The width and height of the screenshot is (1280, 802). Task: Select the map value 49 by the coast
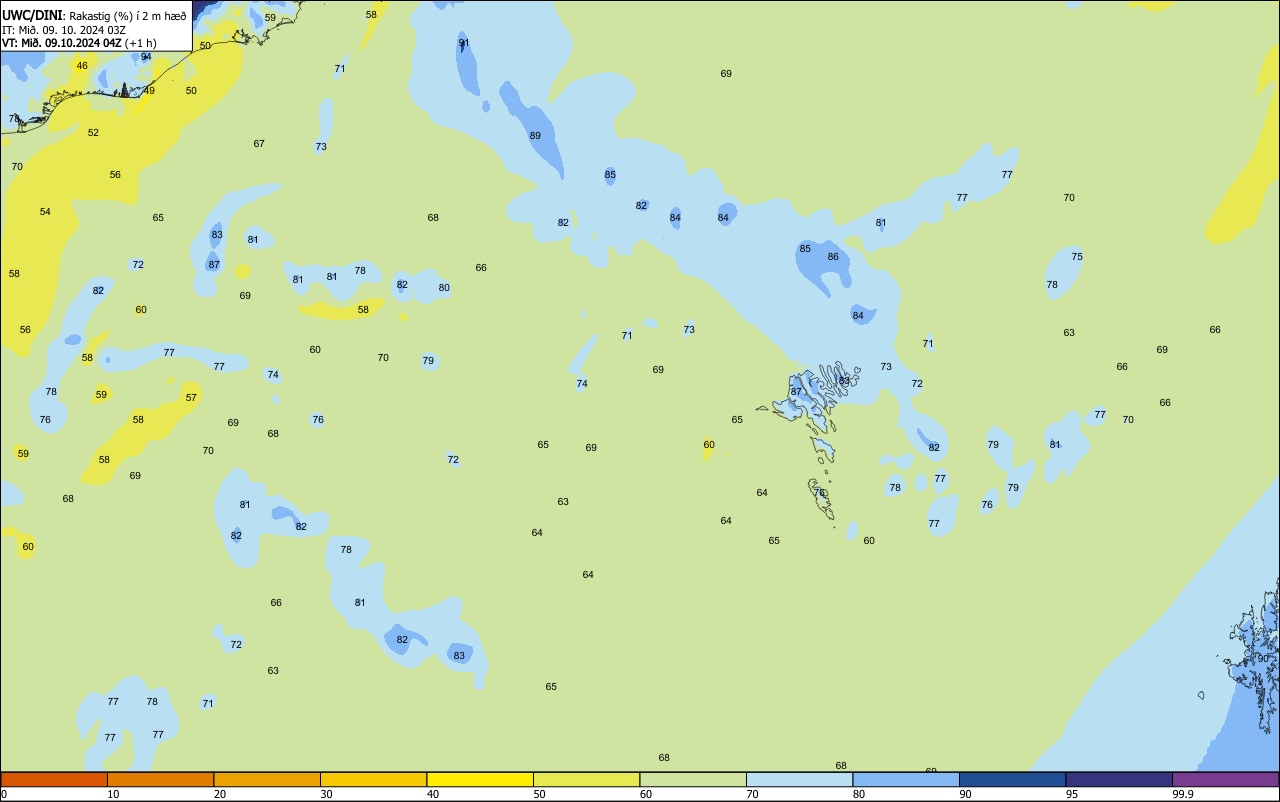pyautogui.click(x=149, y=91)
